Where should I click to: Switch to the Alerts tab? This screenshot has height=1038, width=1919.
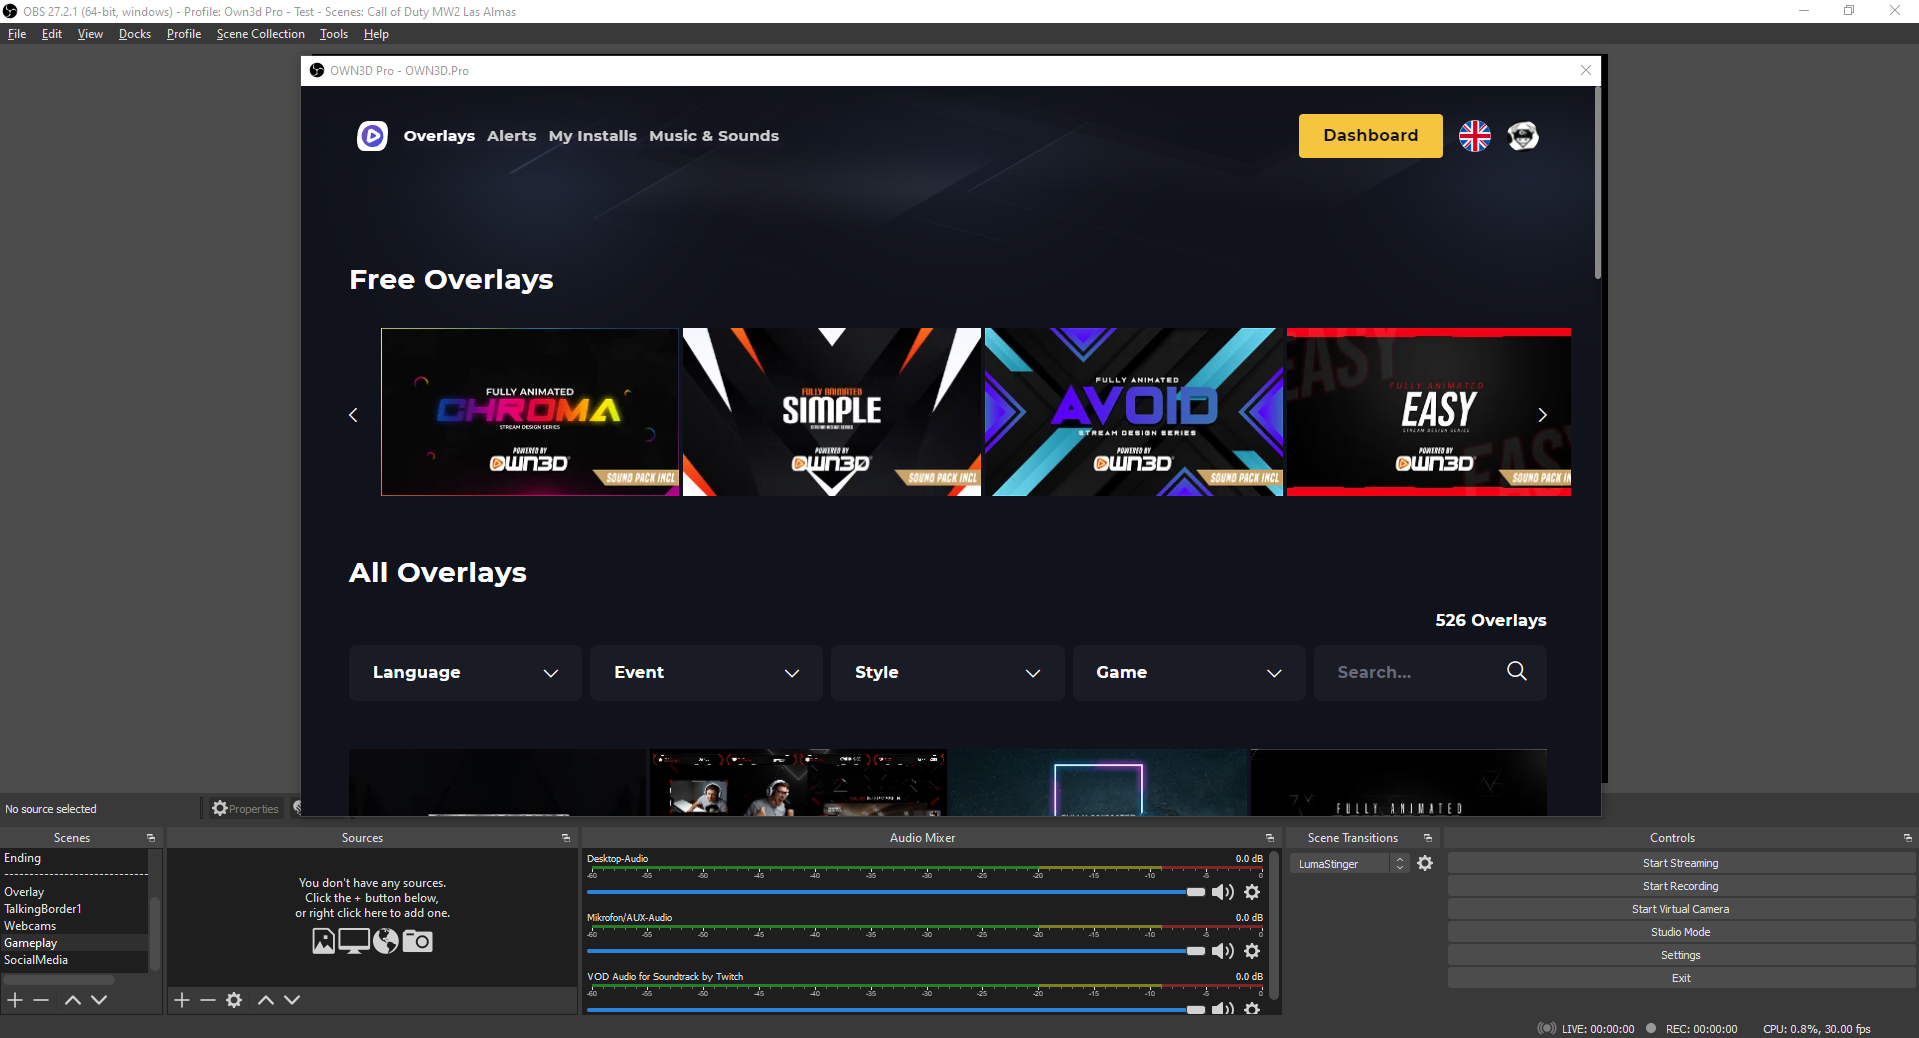pyautogui.click(x=511, y=136)
